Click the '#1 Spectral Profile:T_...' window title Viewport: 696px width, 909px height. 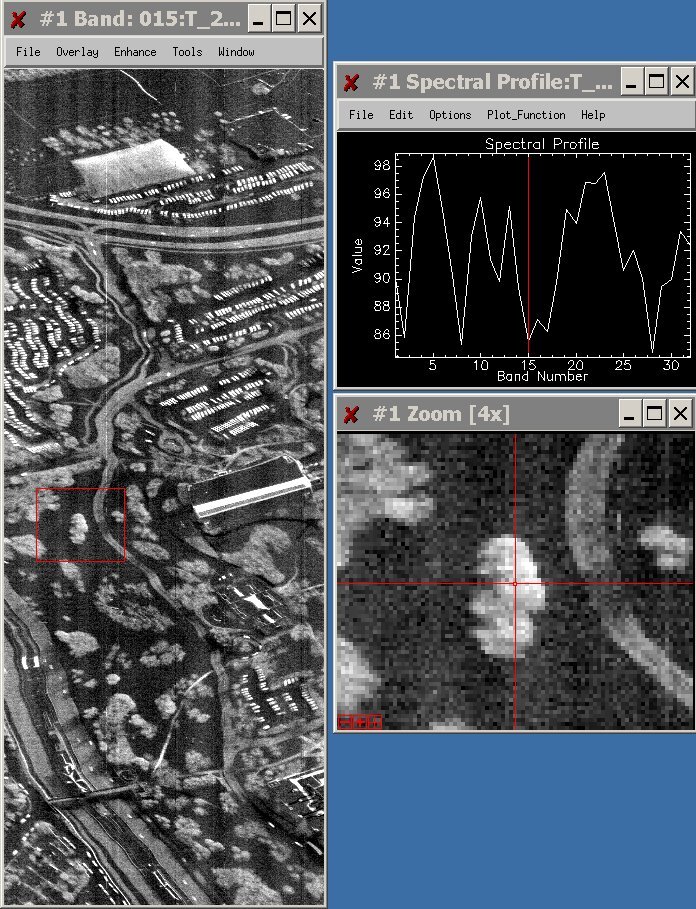492,82
